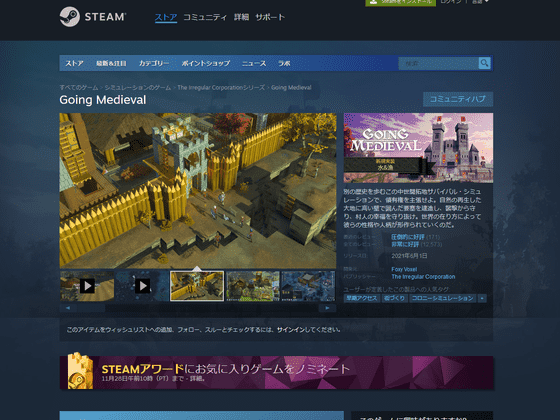The image size is (560, 420).
Task: Click the ログイン link at top
Action: tap(451, 2)
